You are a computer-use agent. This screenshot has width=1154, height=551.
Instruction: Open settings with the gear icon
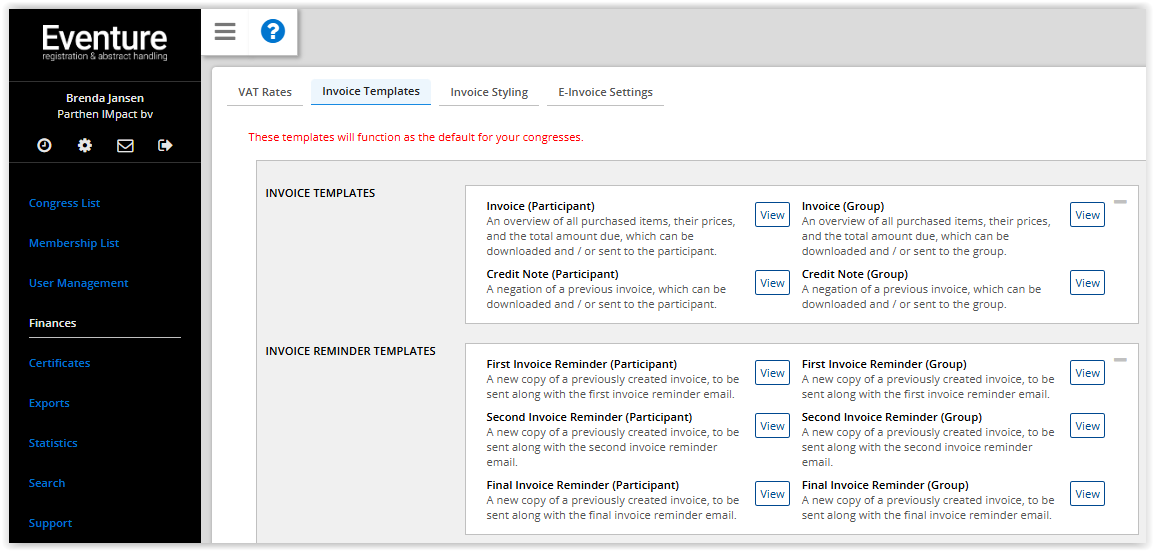tap(85, 145)
